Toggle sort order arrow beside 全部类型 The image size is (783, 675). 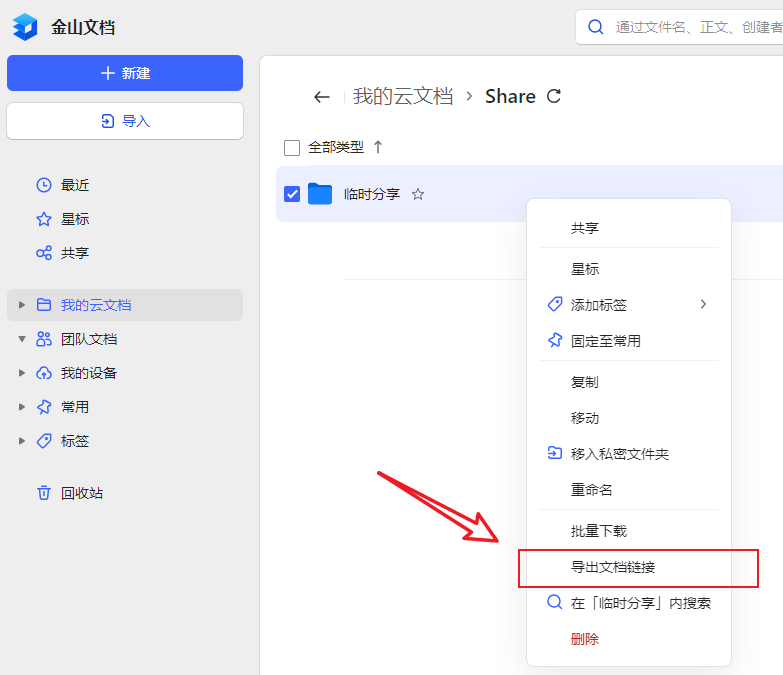(x=378, y=147)
